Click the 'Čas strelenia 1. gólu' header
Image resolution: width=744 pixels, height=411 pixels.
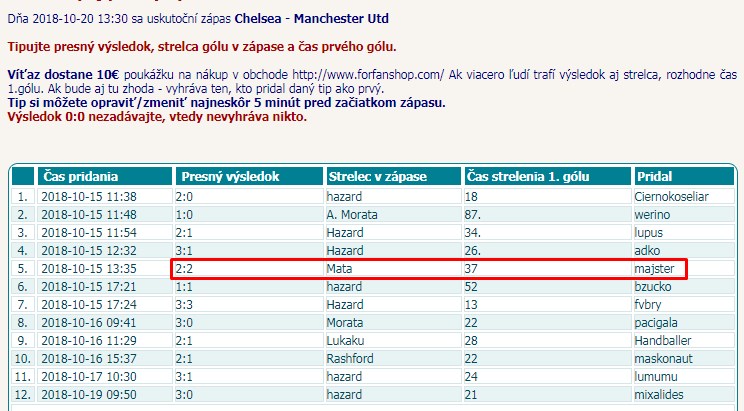tap(527, 176)
